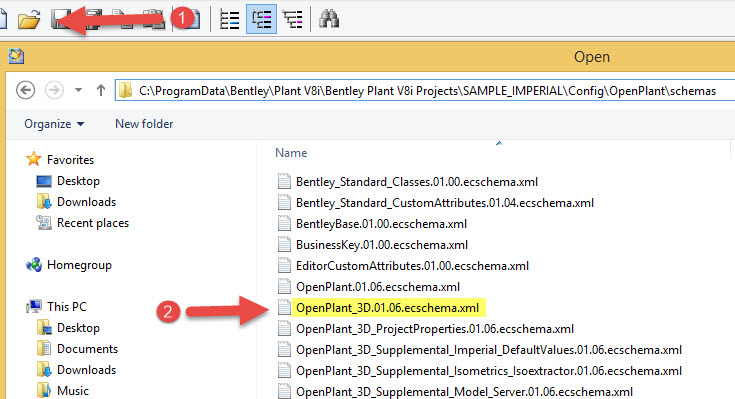Open the Organize dropdown menu

click(54, 124)
